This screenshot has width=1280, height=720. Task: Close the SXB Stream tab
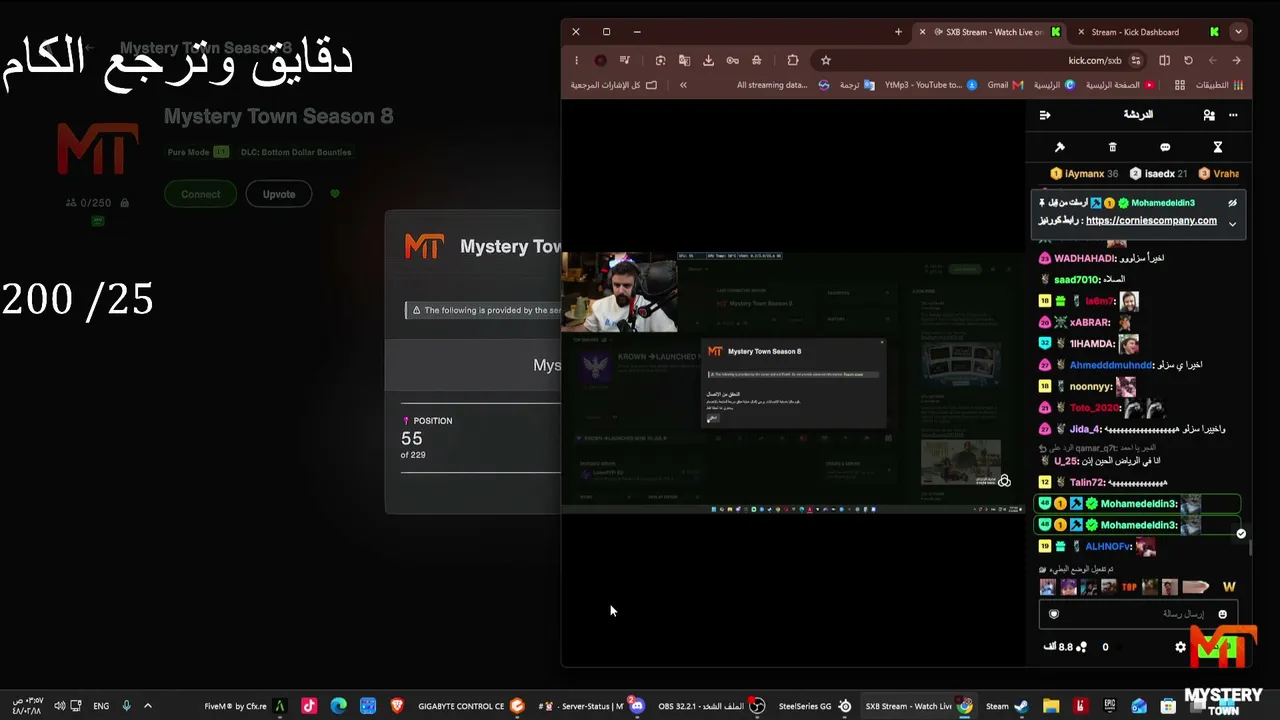(x=921, y=32)
